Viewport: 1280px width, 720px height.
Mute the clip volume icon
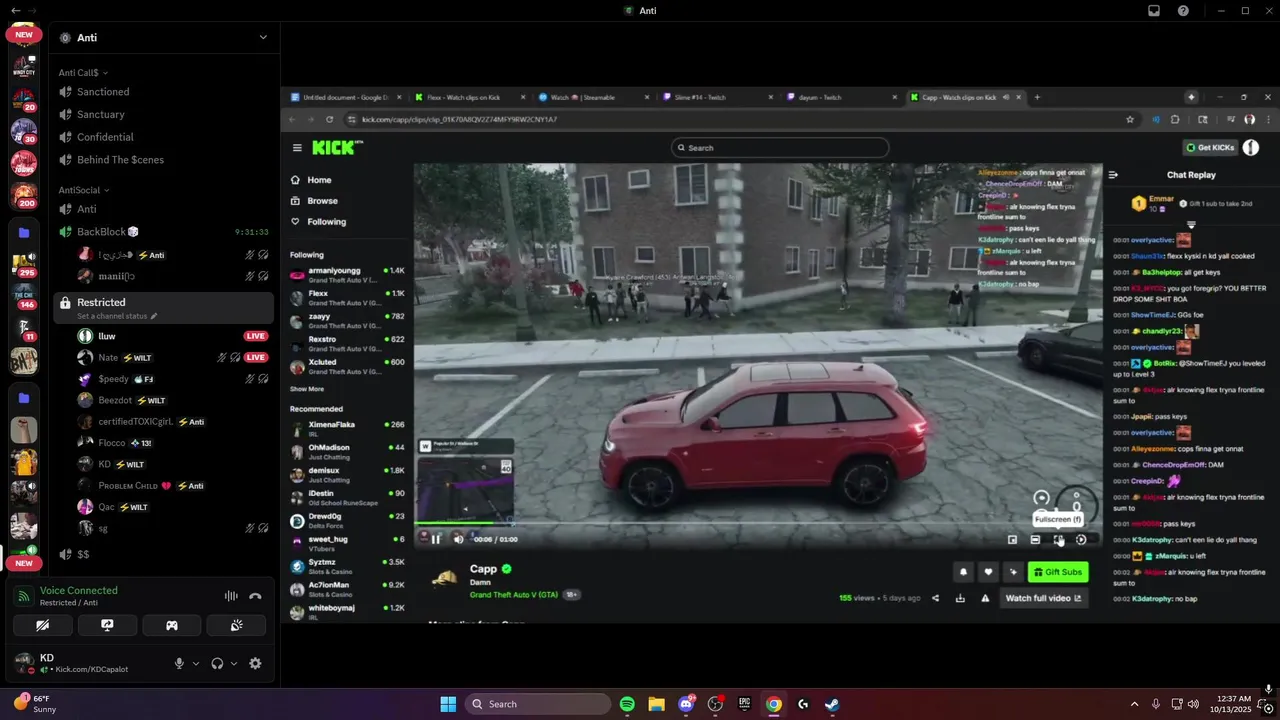coord(459,539)
